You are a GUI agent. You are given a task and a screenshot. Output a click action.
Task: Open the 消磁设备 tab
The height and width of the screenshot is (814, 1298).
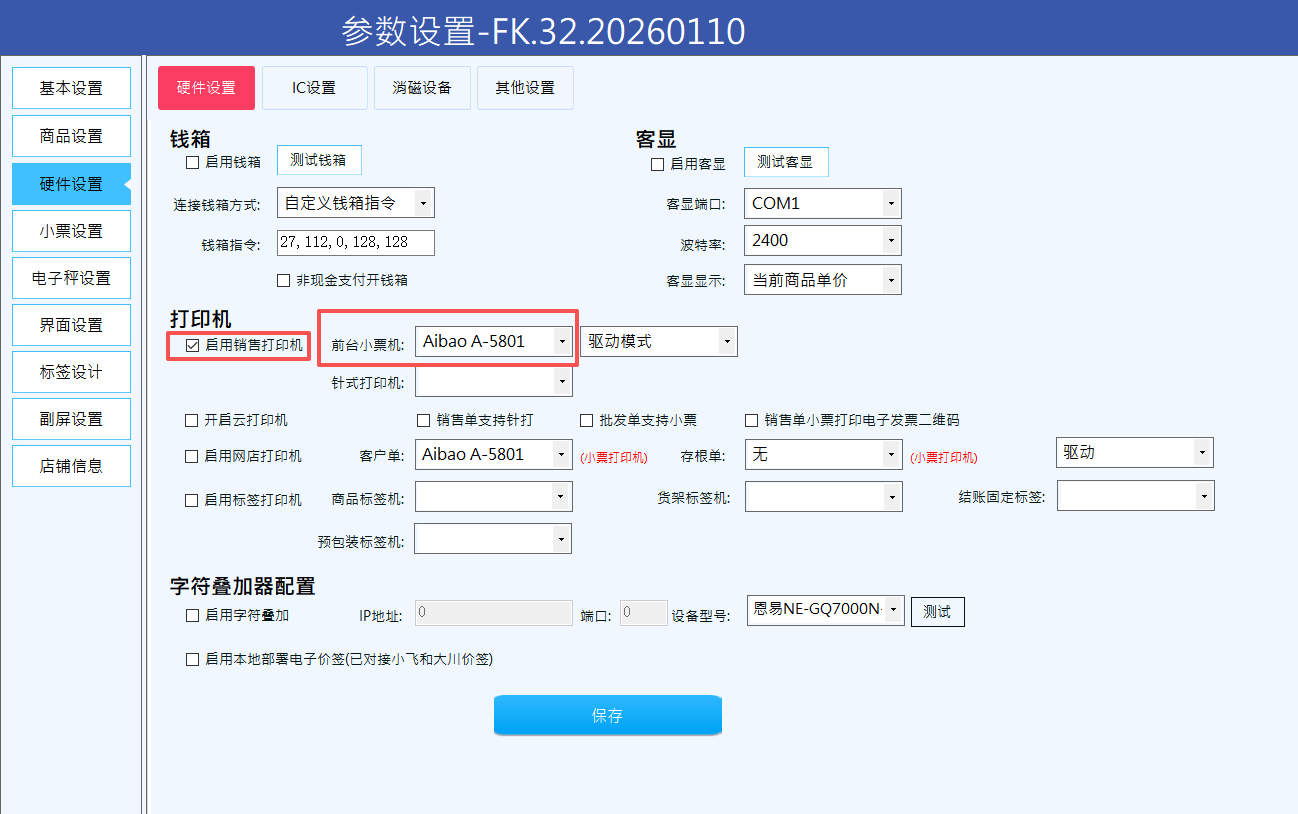pos(422,88)
